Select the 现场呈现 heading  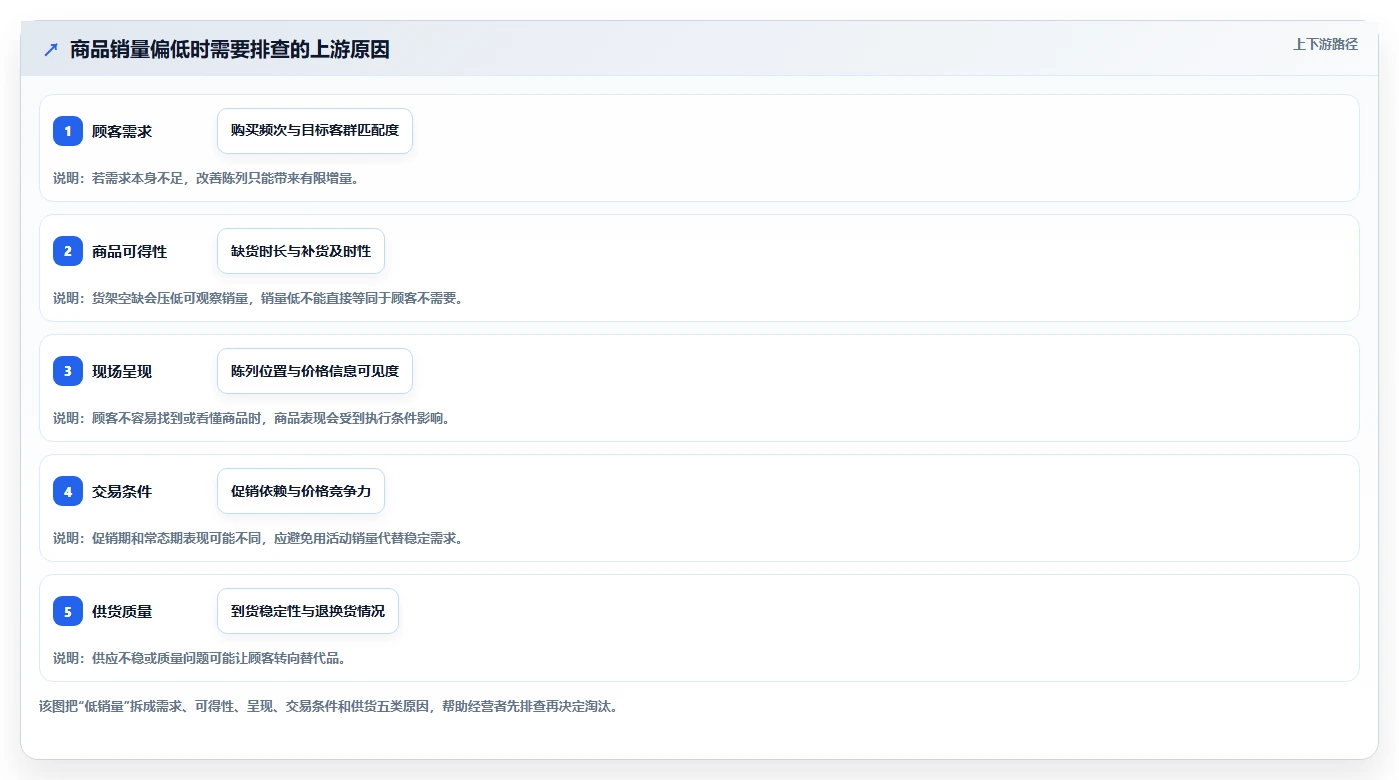122,371
